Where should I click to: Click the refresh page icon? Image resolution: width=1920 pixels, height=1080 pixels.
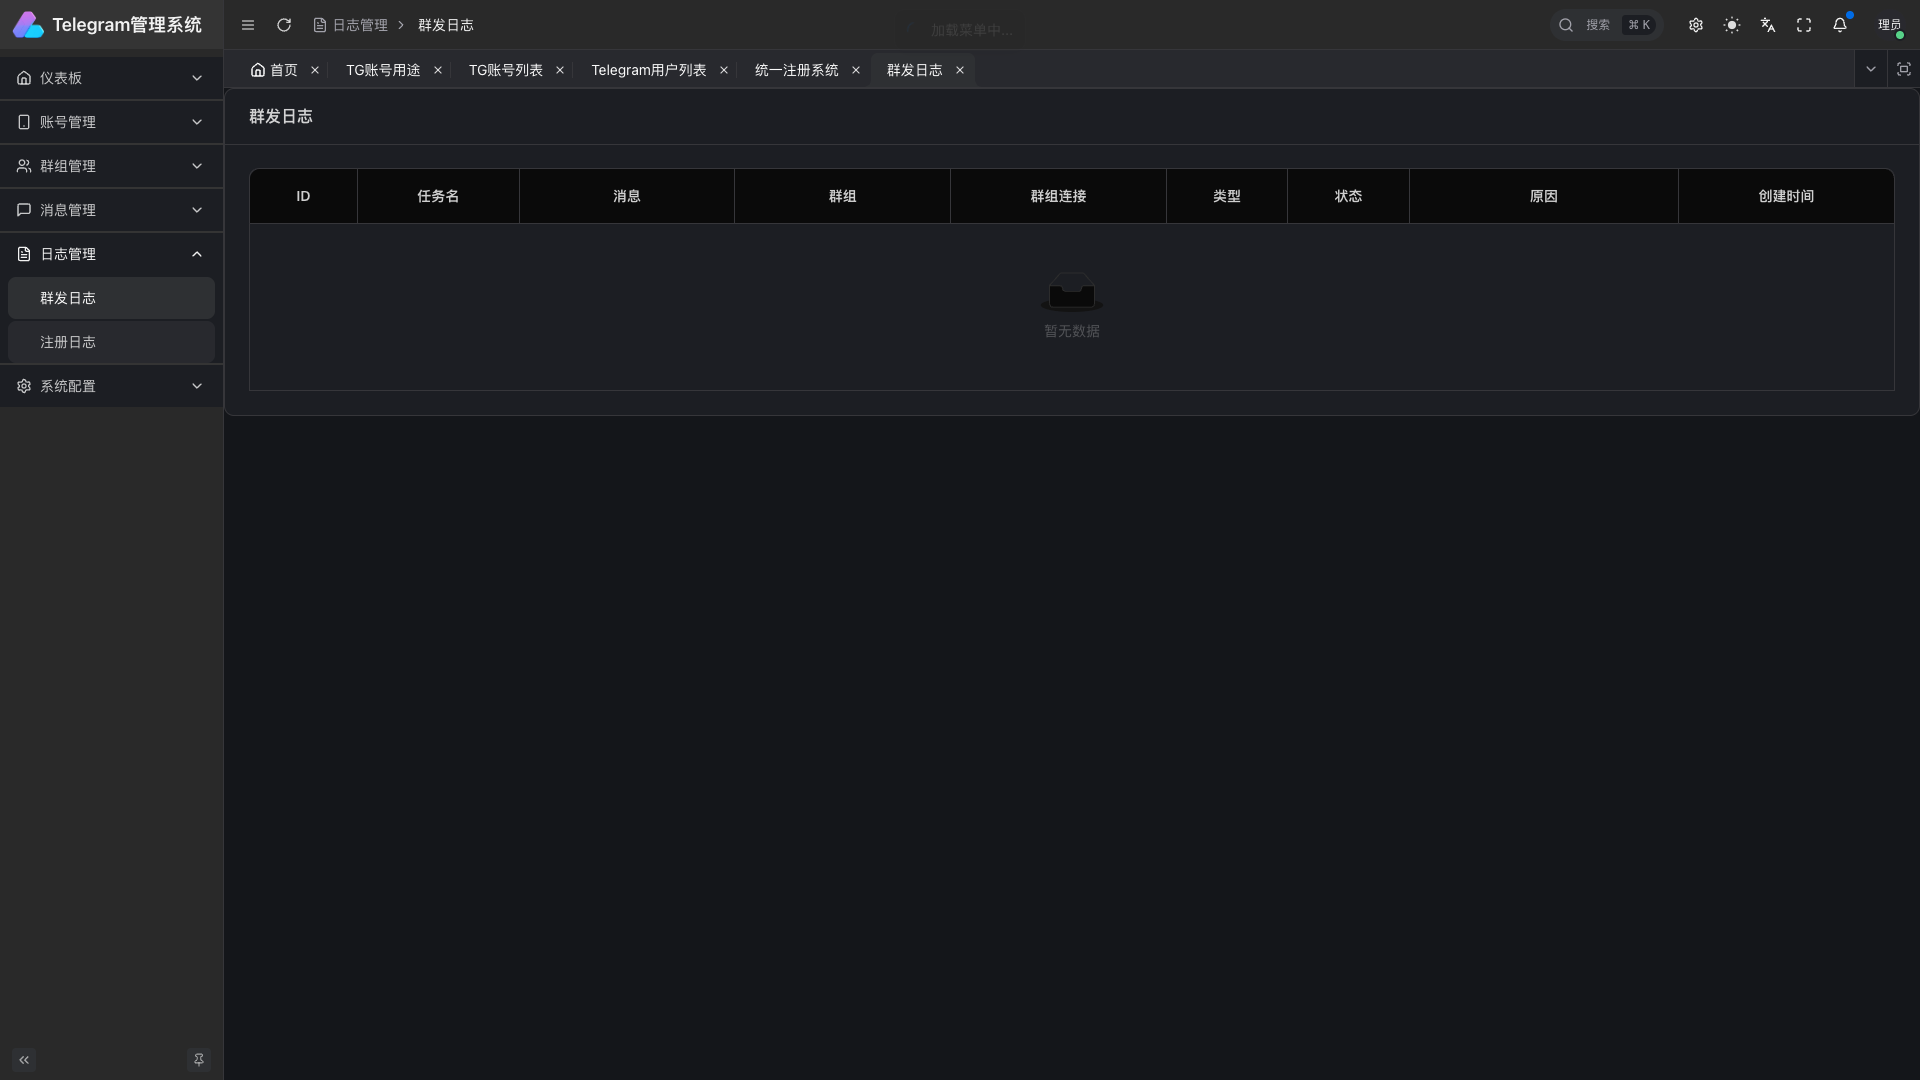(284, 25)
